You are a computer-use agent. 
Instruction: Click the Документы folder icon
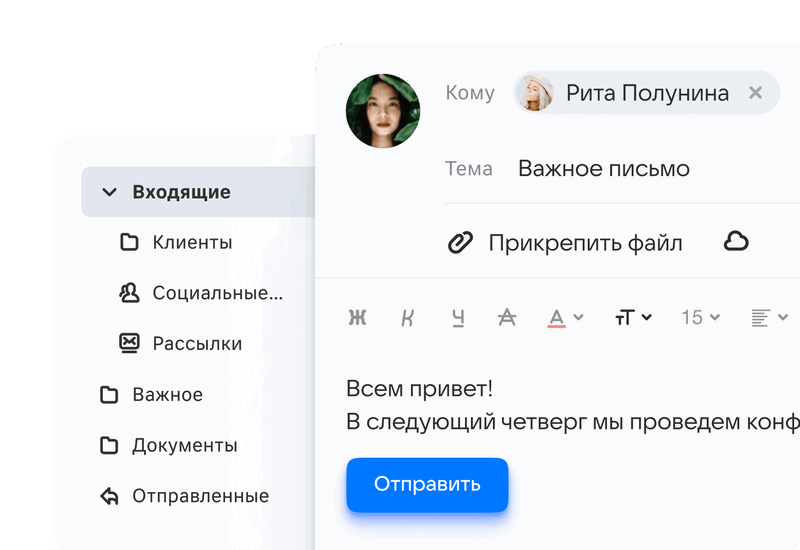(109, 445)
